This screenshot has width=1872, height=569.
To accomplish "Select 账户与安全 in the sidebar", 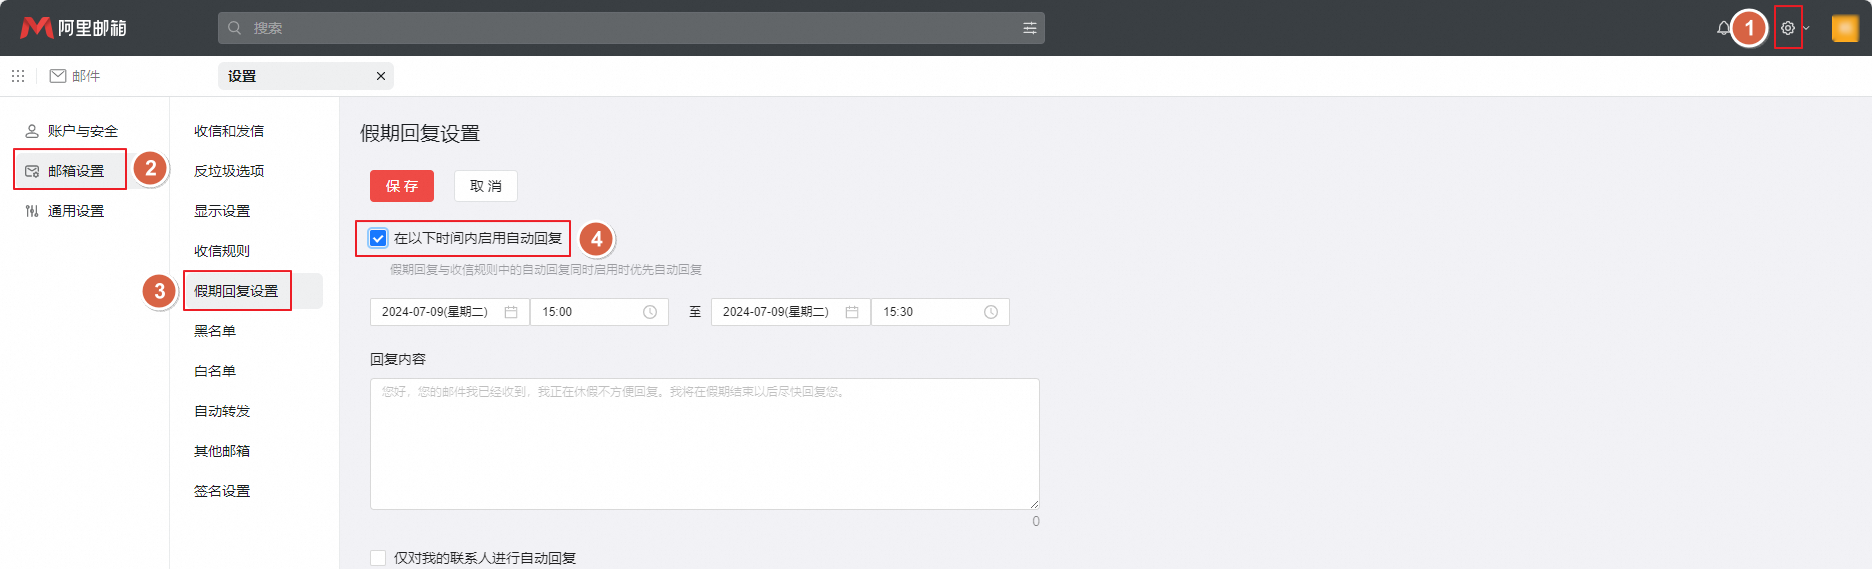I will (82, 131).
